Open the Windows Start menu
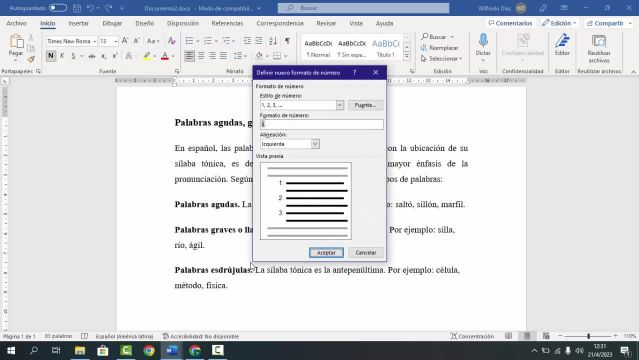Screen dimensions: 639x360 pyautogui.click(x=11, y=351)
